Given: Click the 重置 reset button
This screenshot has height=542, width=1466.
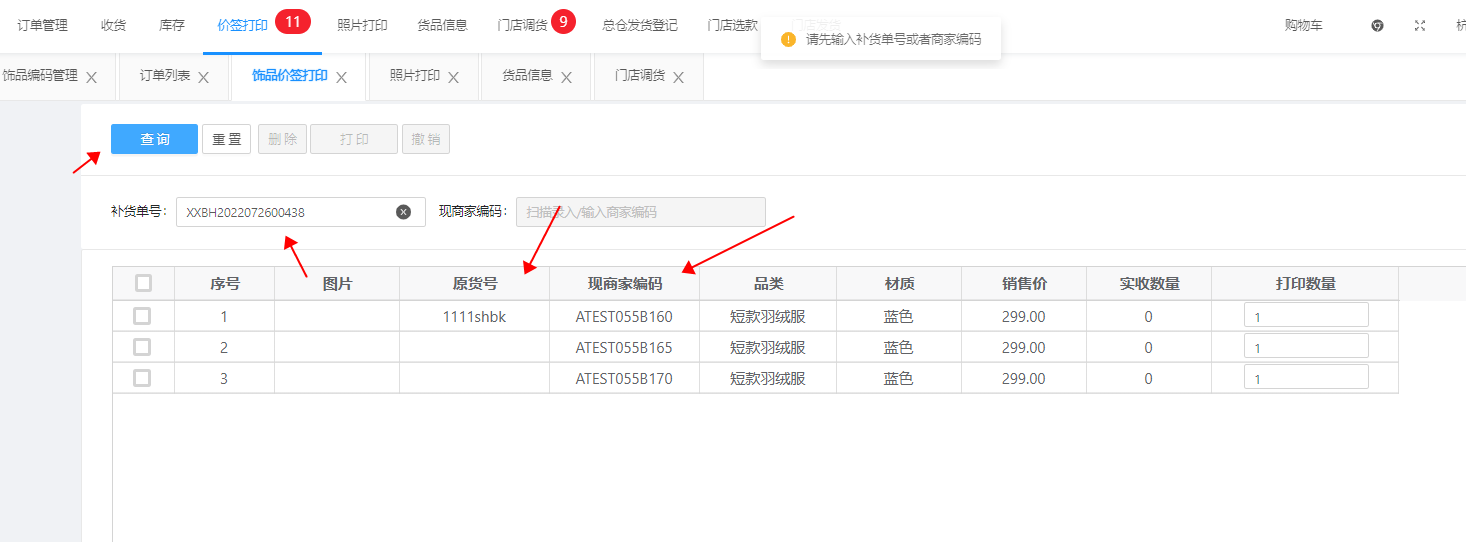Looking at the screenshot, I should (x=226, y=139).
